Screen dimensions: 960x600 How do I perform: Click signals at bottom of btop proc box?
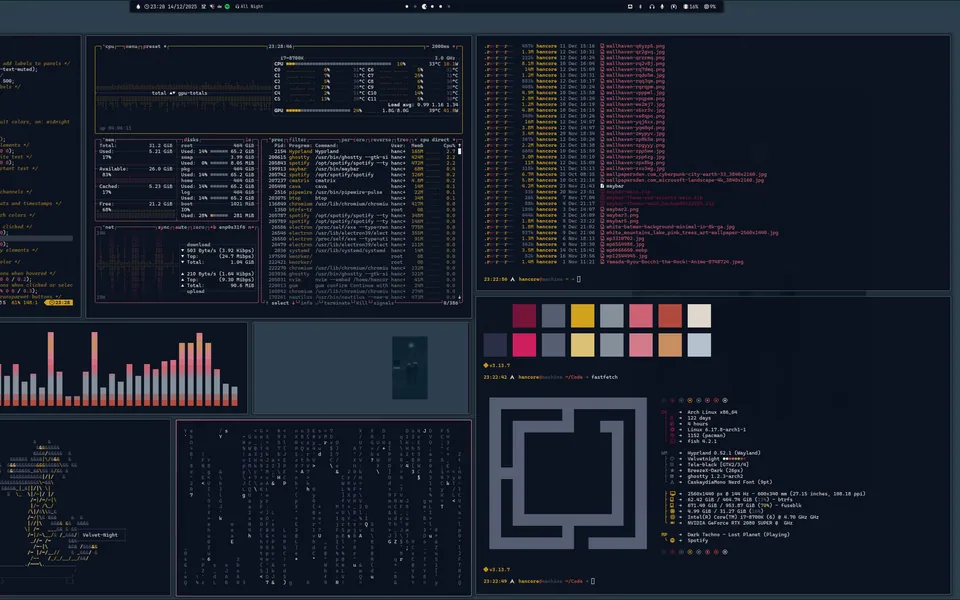pos(383,303)
